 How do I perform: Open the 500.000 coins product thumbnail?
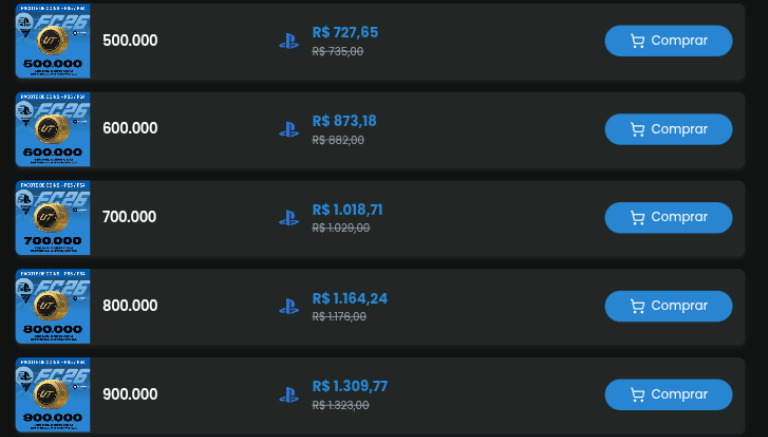[x=53, y=41]
